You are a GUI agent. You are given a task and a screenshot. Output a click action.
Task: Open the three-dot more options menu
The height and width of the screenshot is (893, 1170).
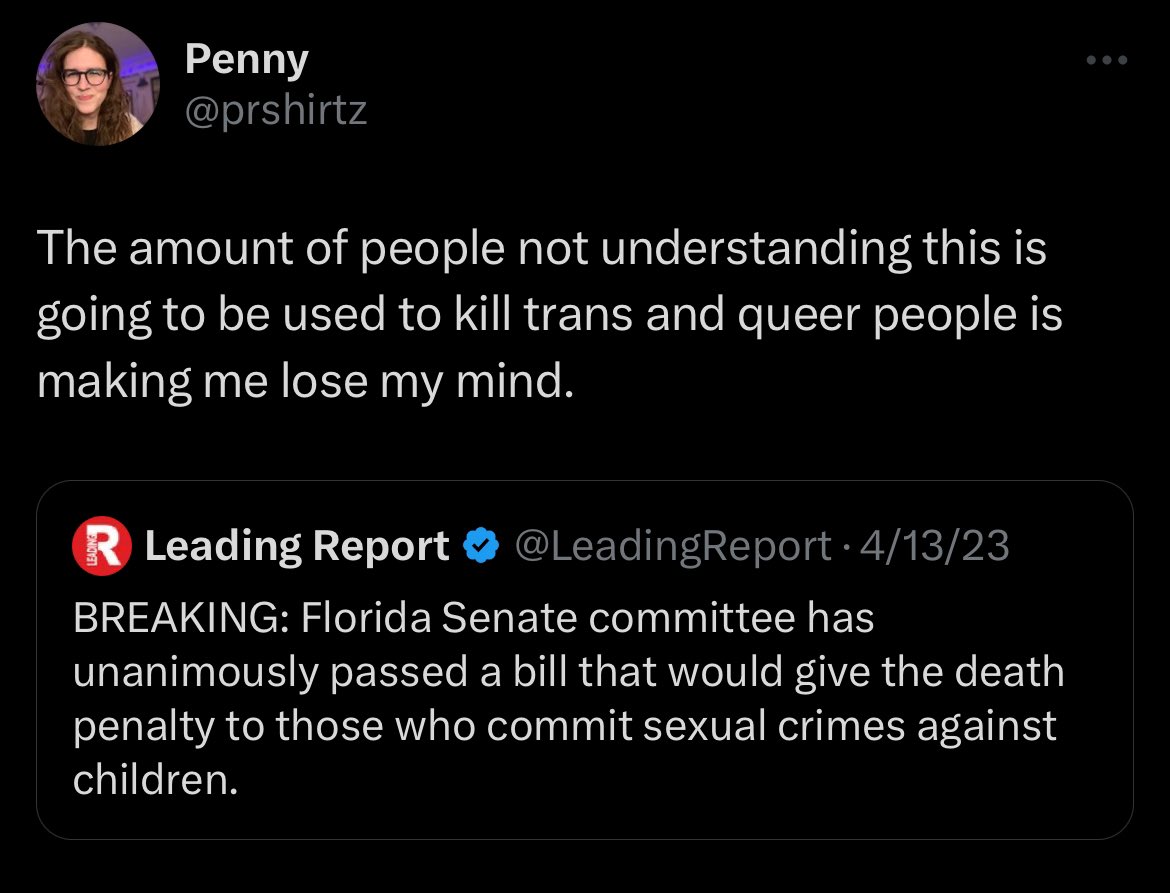click(x=1106, y=62)
